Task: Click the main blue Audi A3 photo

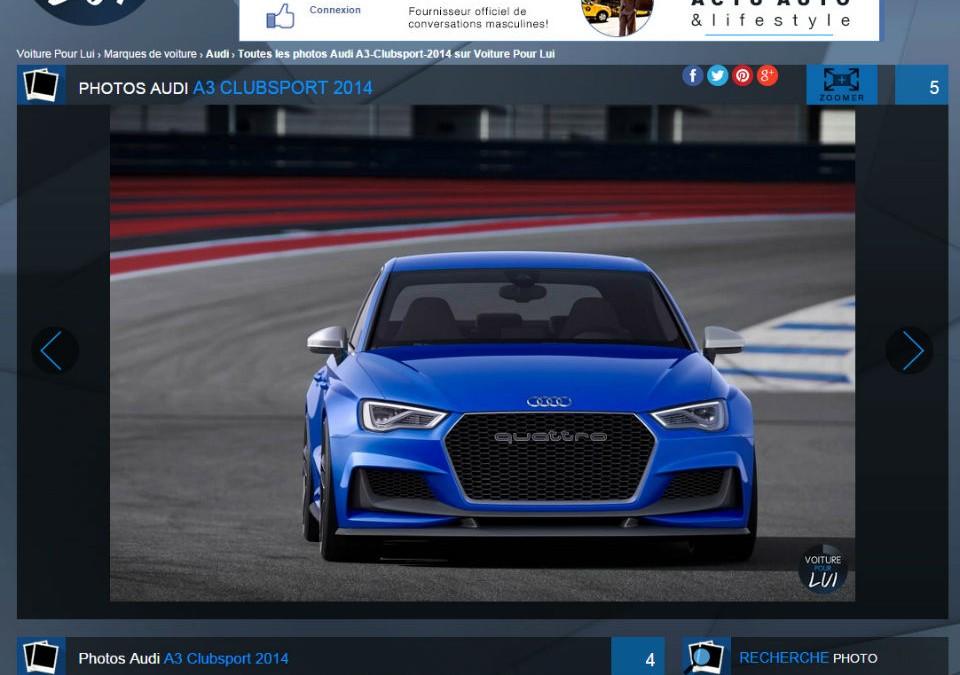Action: (x=482, y=353)
